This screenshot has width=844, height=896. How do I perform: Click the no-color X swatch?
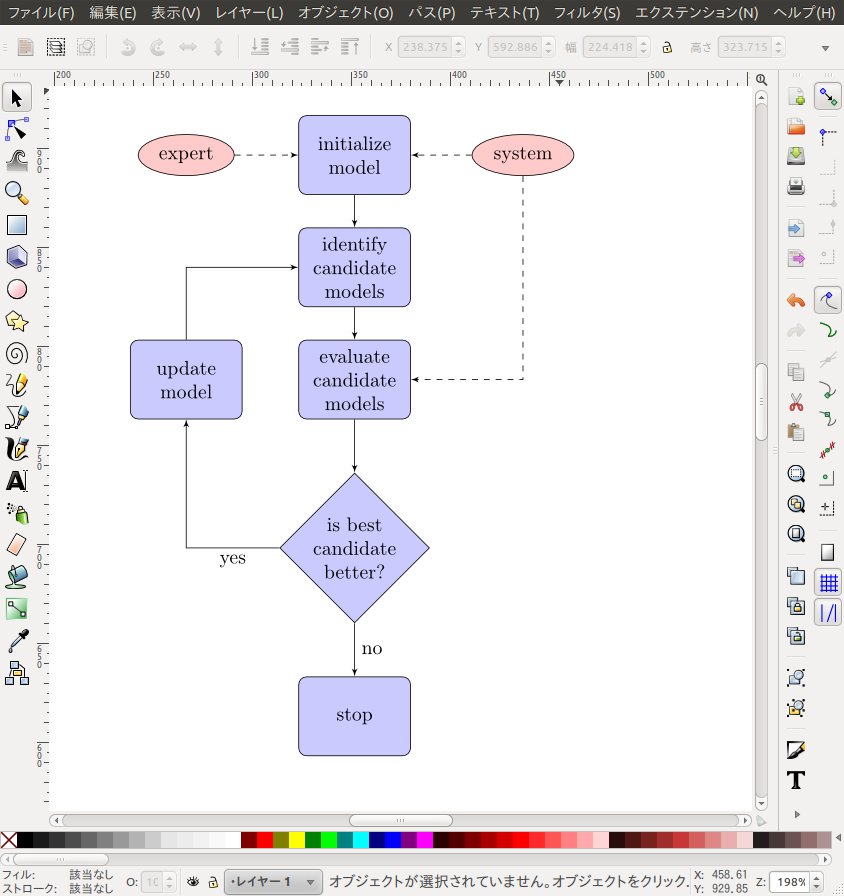click(9, 839)
